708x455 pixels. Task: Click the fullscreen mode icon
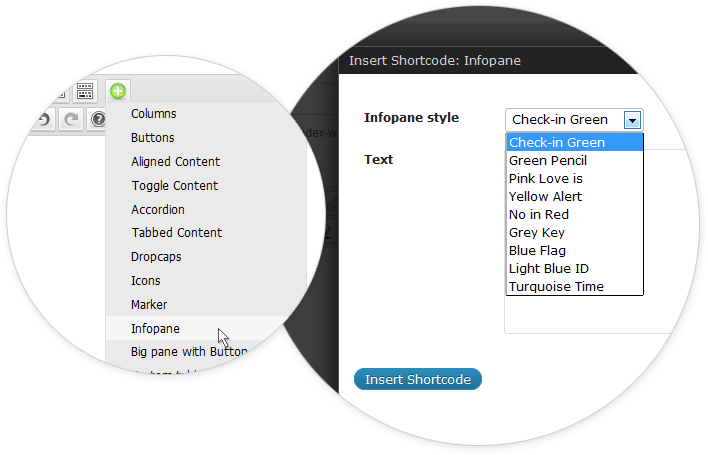58,91
